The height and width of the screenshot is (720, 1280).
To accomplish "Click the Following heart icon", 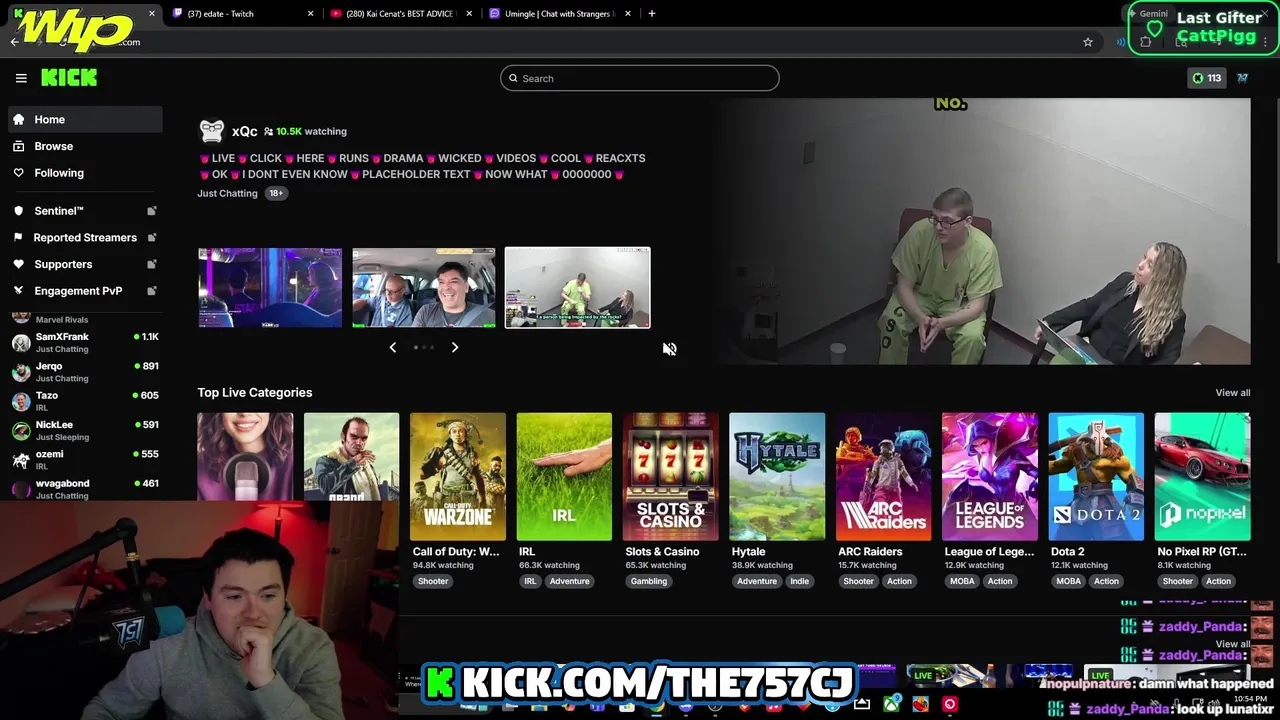I will 18,173.
